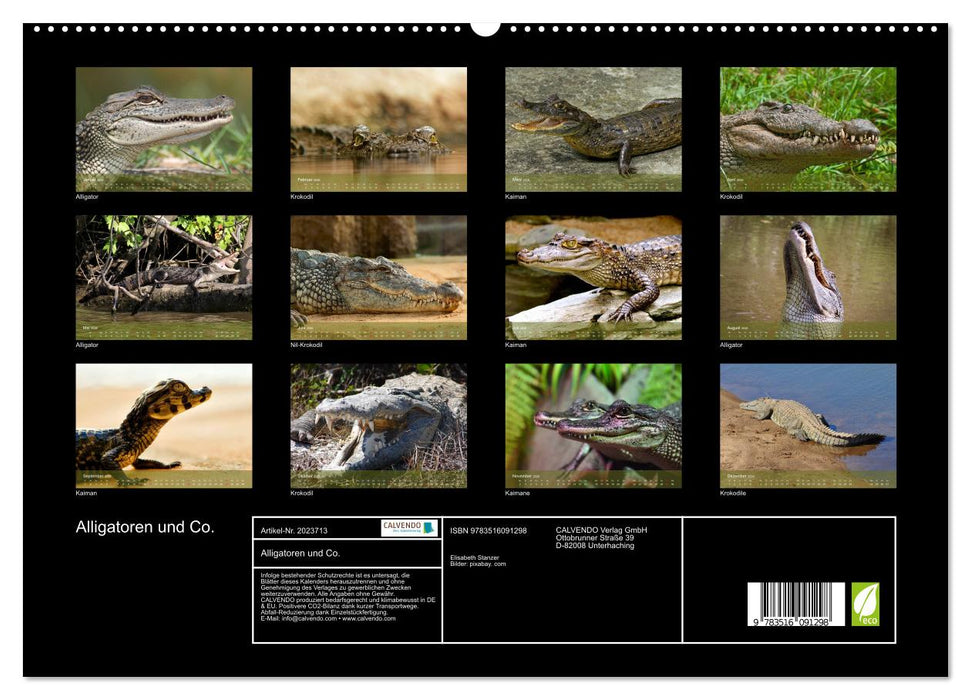Select the alligator rising vertically from water
Screen dimensions: 971x700
point(808,277)
